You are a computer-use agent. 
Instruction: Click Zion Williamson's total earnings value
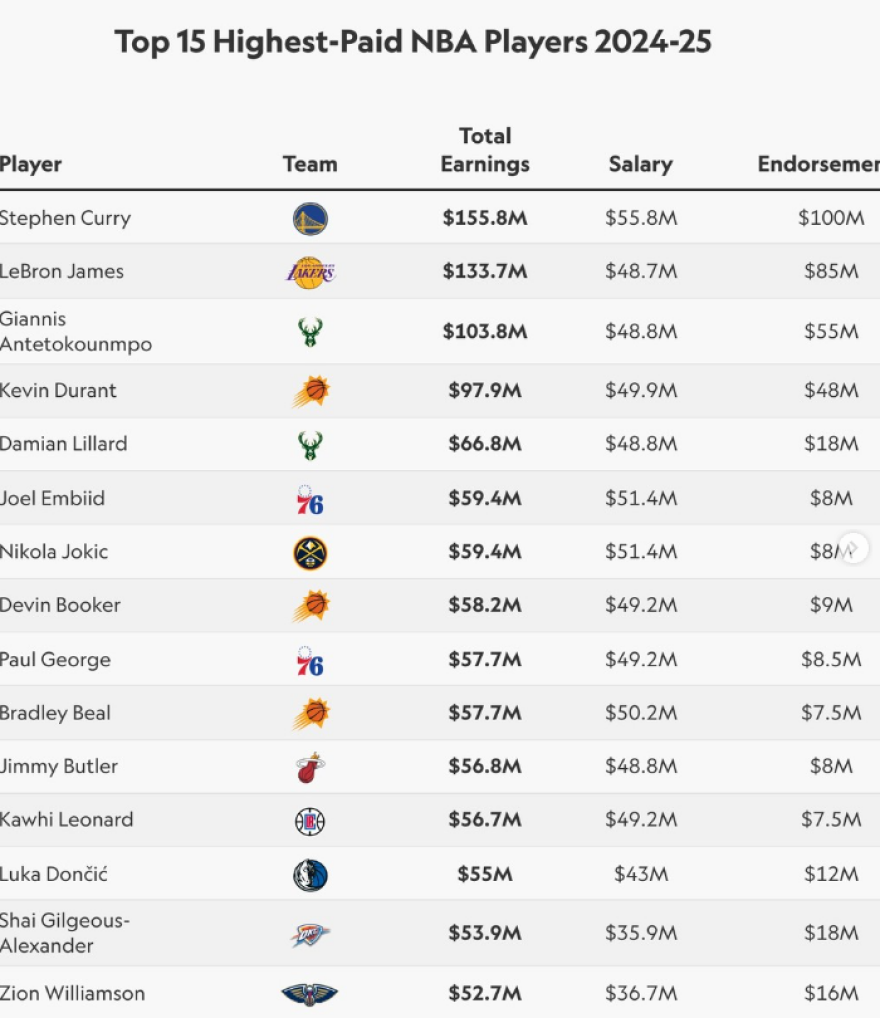point(485,994)
